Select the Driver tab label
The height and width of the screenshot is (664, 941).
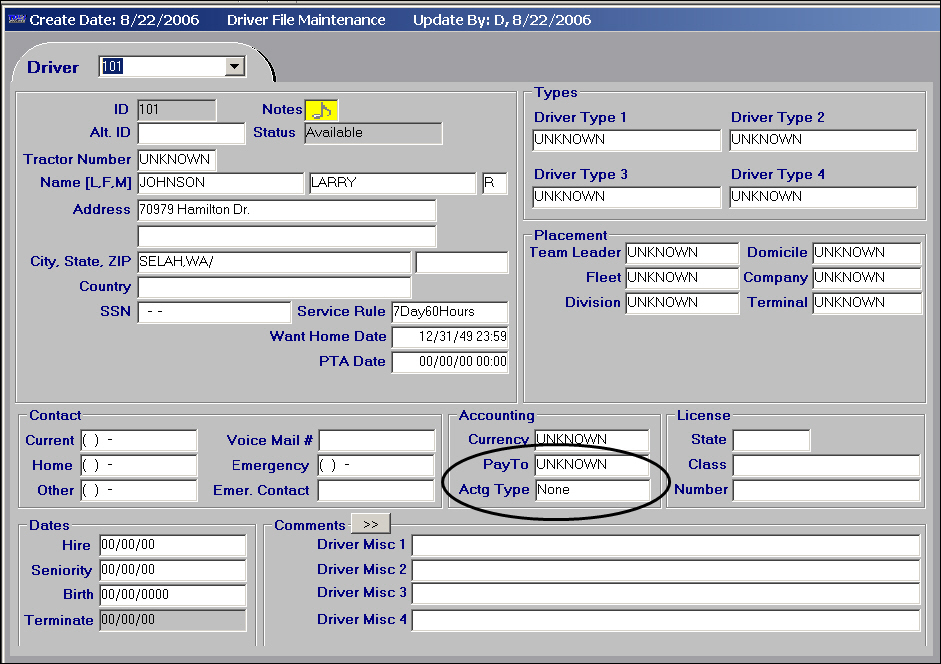(53, 67)
